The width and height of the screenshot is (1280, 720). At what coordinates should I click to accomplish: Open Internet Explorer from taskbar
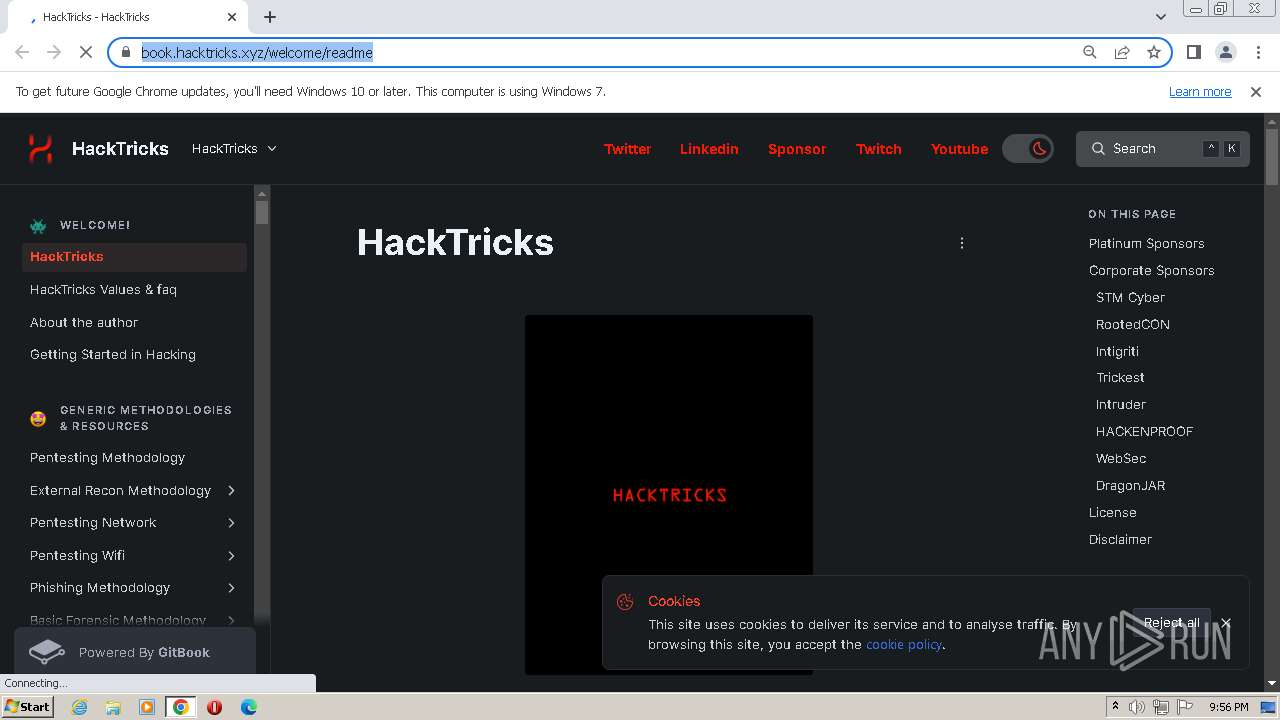point(80,707)
